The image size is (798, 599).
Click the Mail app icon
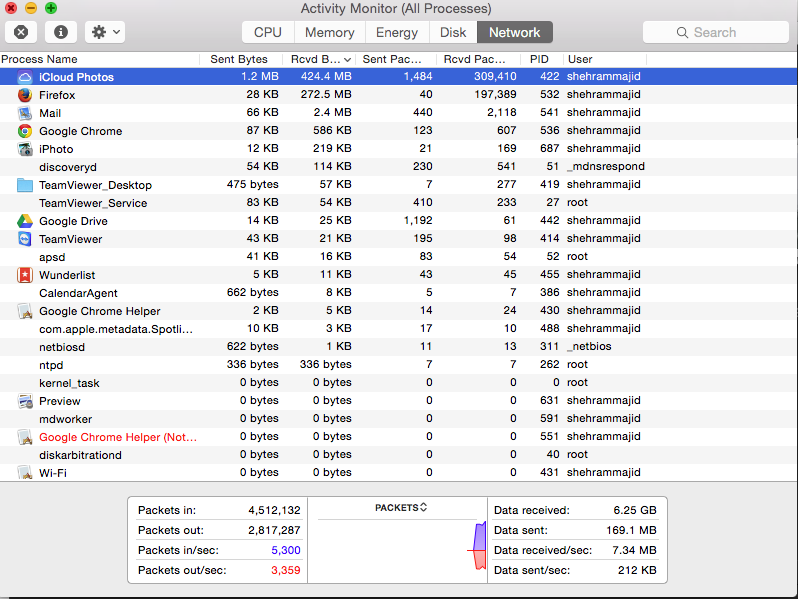(25, 112)
